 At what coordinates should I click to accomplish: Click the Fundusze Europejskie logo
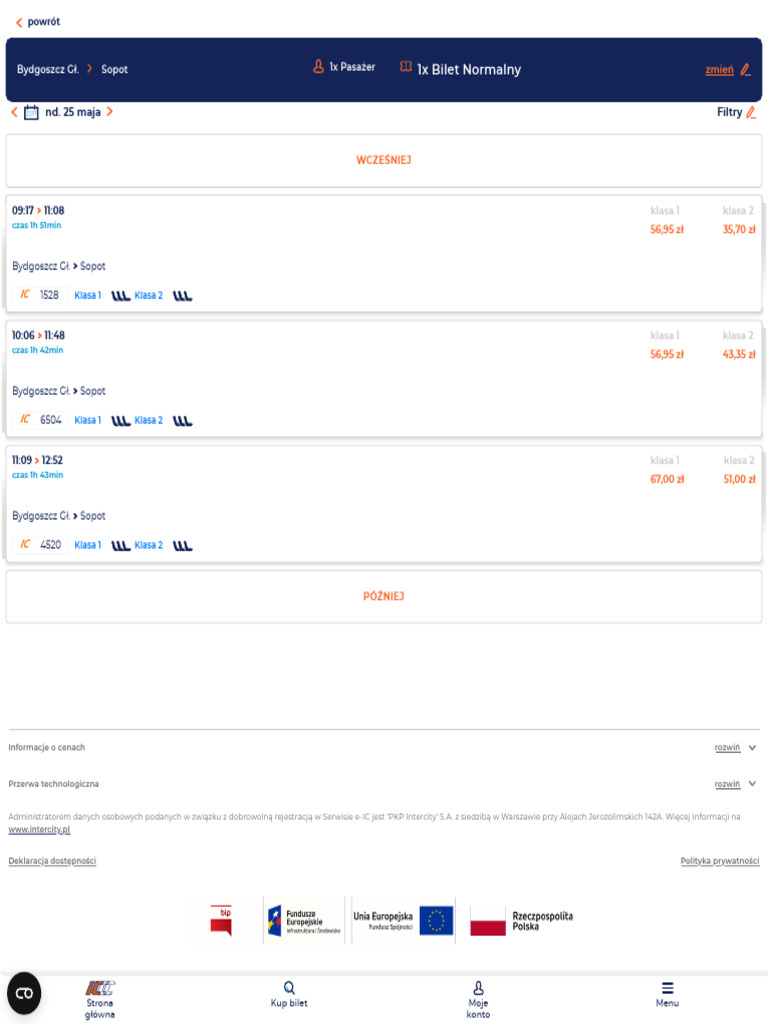point(304,921)
